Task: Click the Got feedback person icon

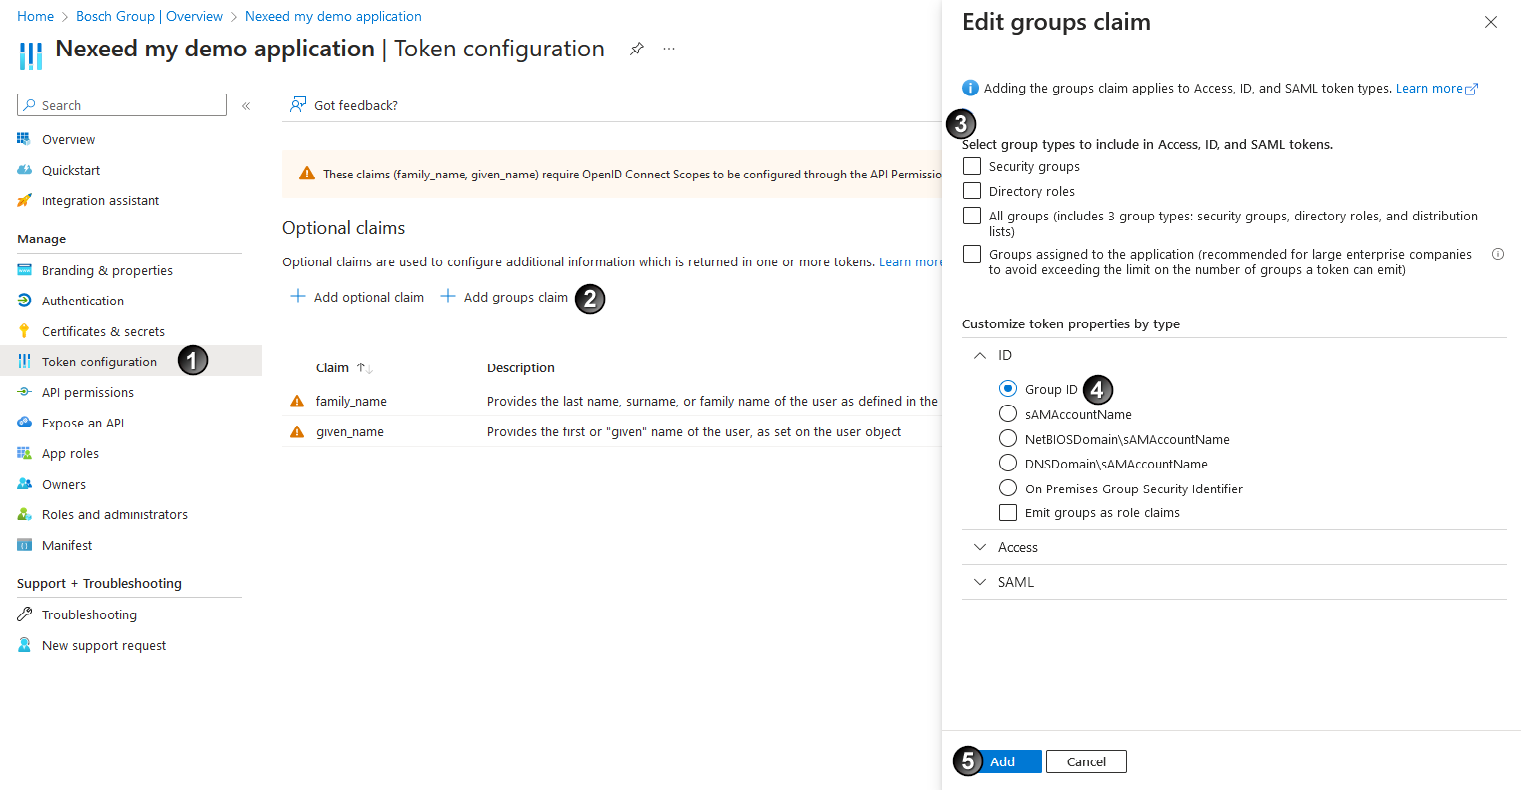Action: (297, 104)
